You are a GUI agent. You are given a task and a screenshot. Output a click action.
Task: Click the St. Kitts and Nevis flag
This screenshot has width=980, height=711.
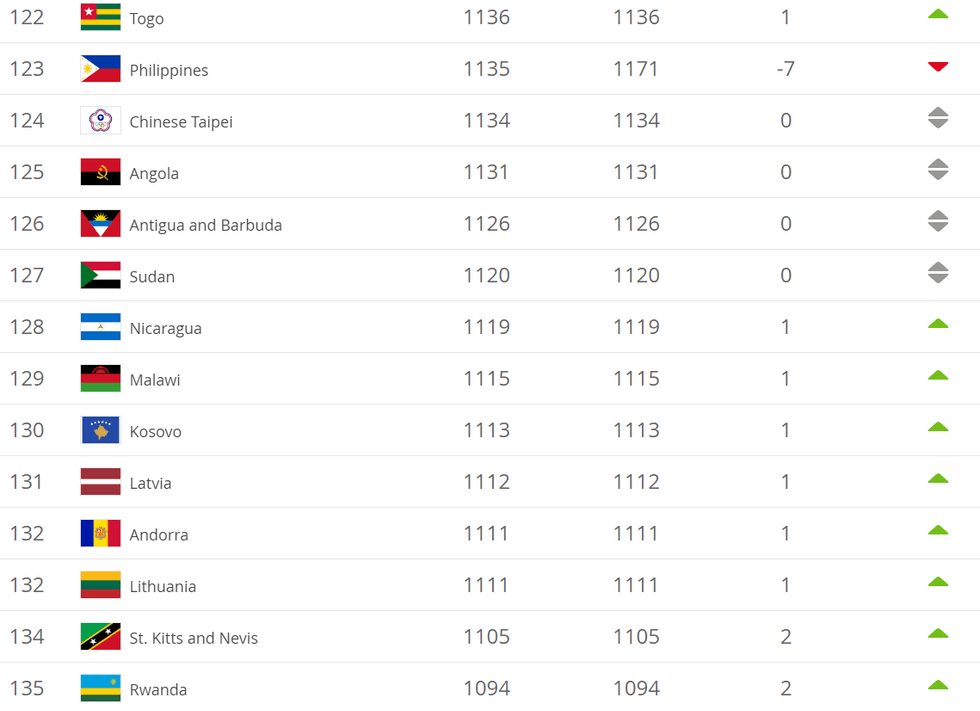click(100, 637)
